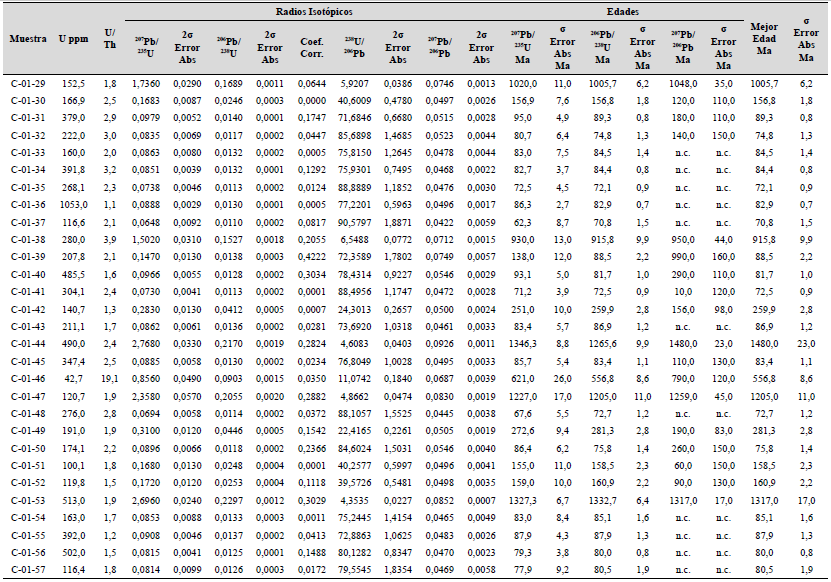Select sample row label C-01-53
Viewport: 831px width, 582px height.
pyautogui.click(x=27, y=499)
